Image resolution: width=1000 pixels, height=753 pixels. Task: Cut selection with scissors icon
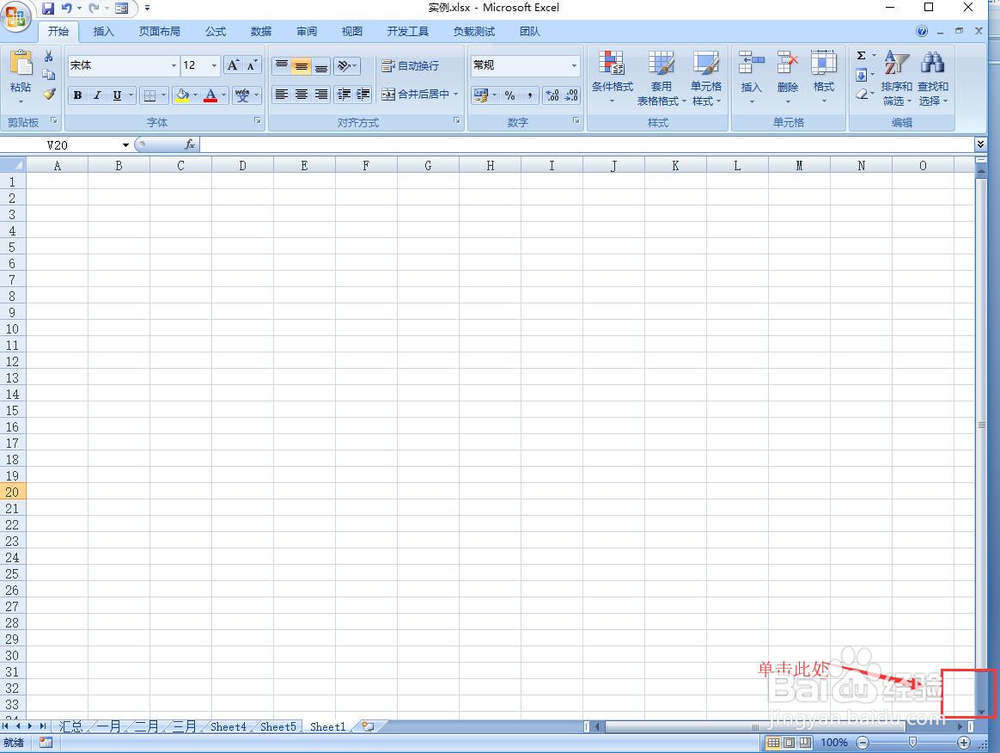48,57
